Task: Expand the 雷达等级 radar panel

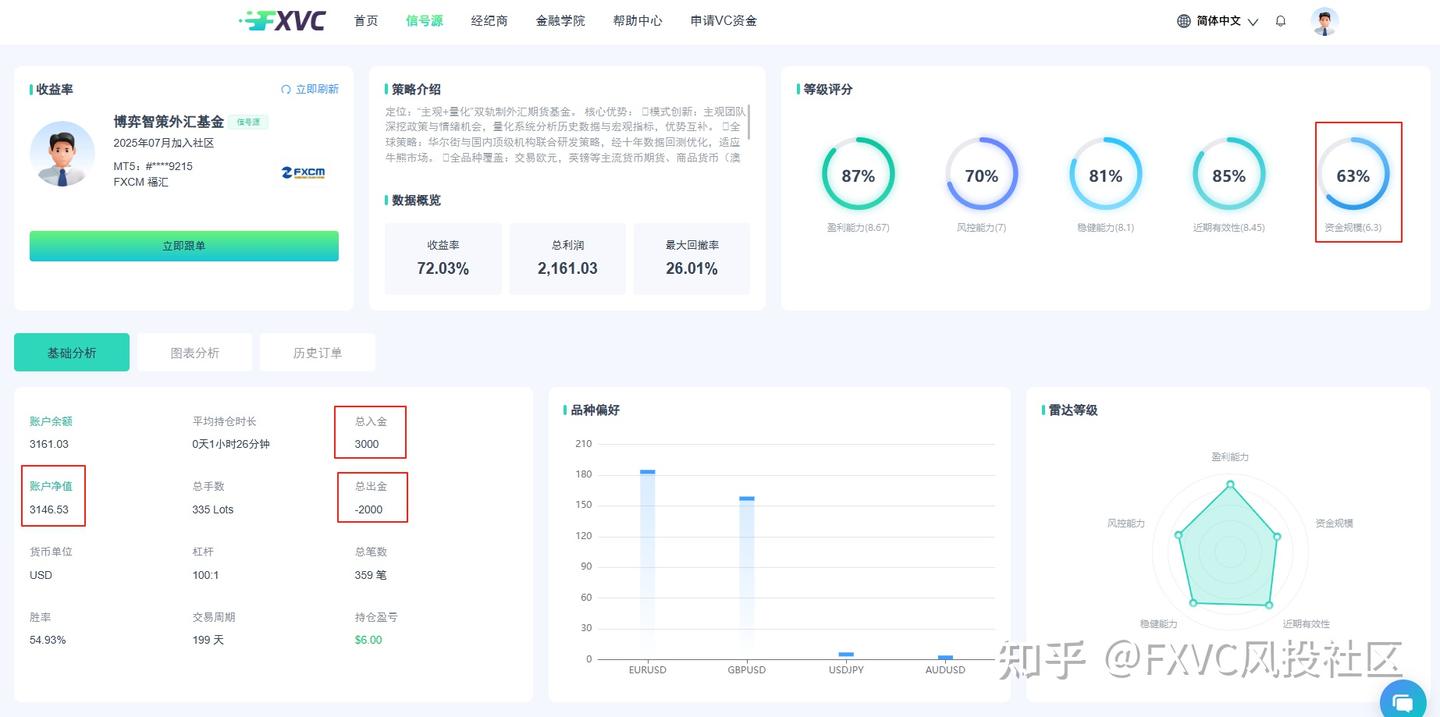Action: (1069, 410)
